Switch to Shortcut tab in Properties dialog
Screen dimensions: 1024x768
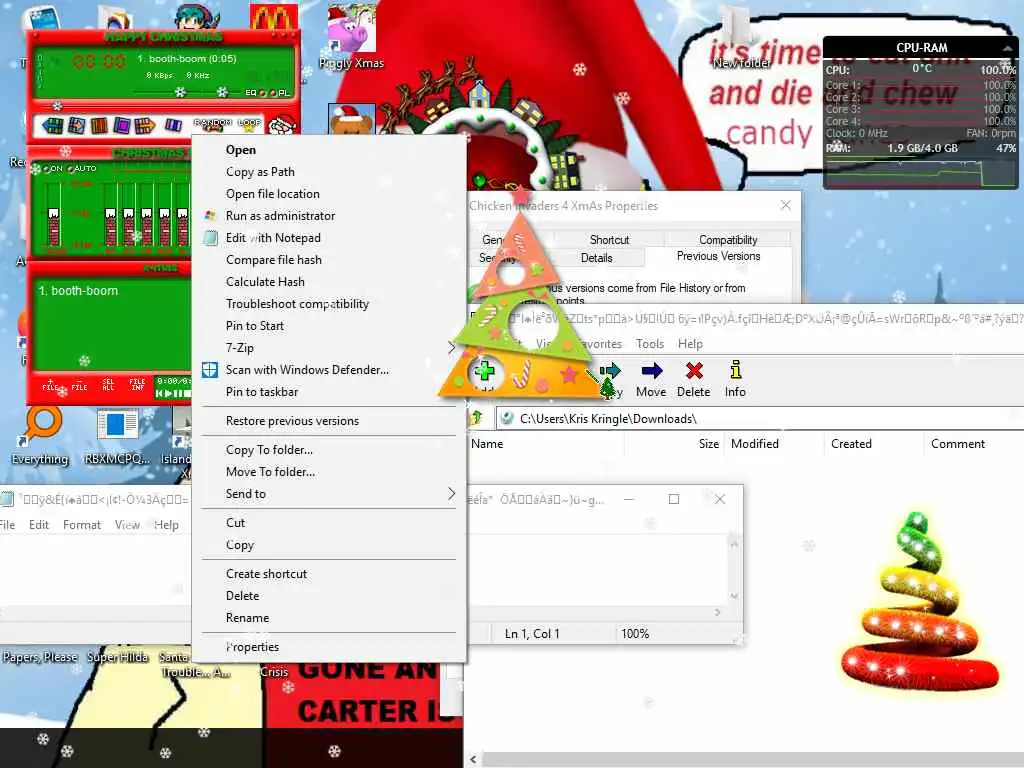[609, 240]
